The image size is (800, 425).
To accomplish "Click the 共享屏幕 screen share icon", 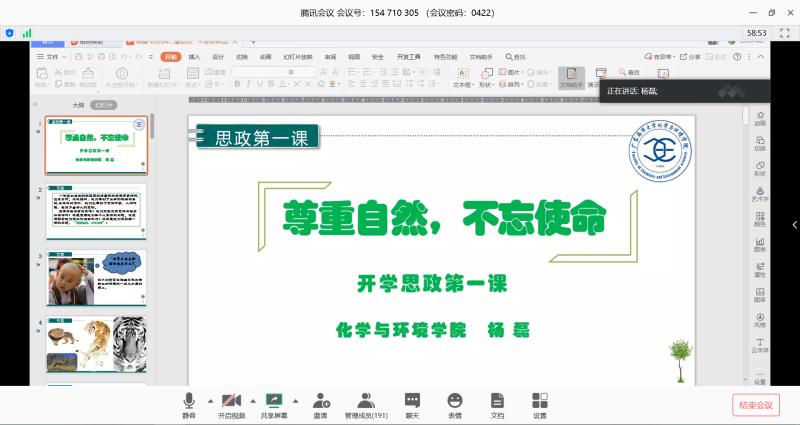I will (x=274, y=402).
